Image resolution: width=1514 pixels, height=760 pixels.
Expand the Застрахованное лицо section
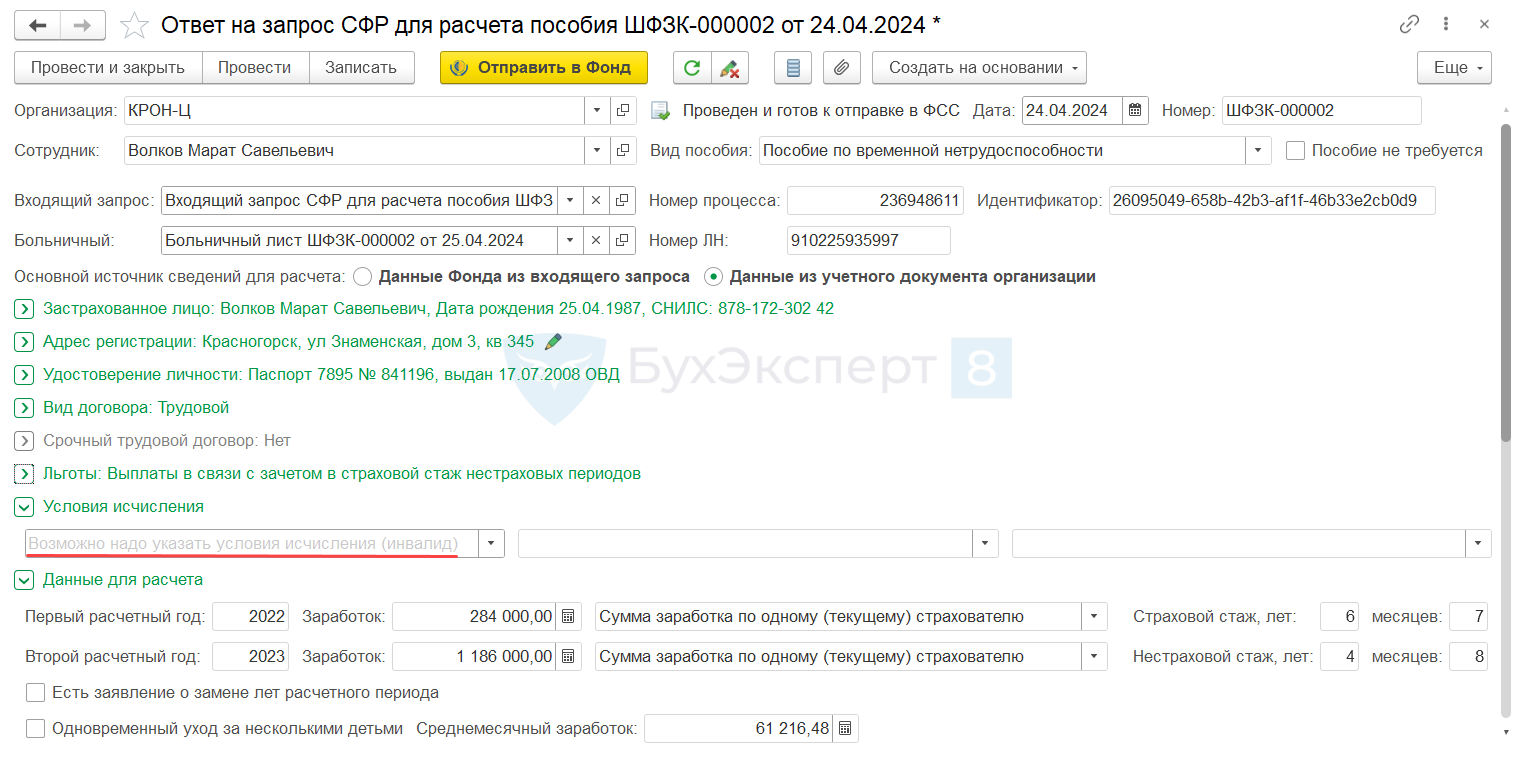pos(25,309)
